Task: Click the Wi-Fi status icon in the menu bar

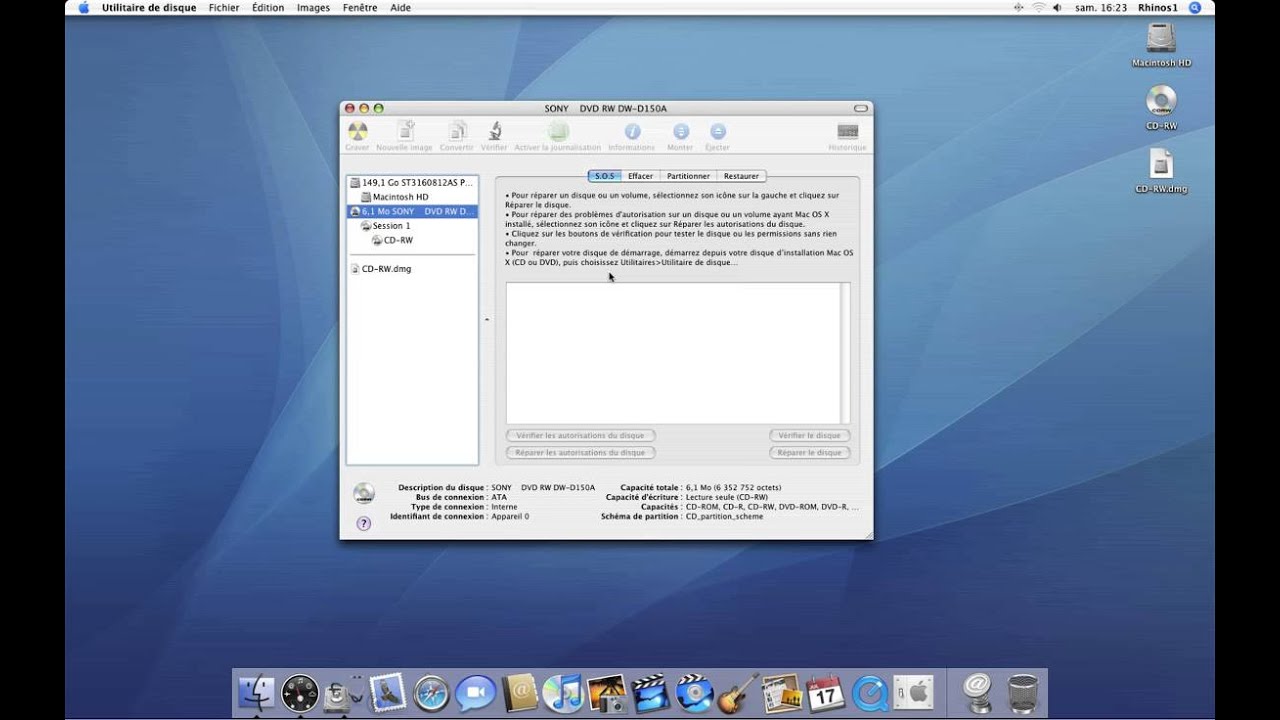Action: click(1039, 7)
